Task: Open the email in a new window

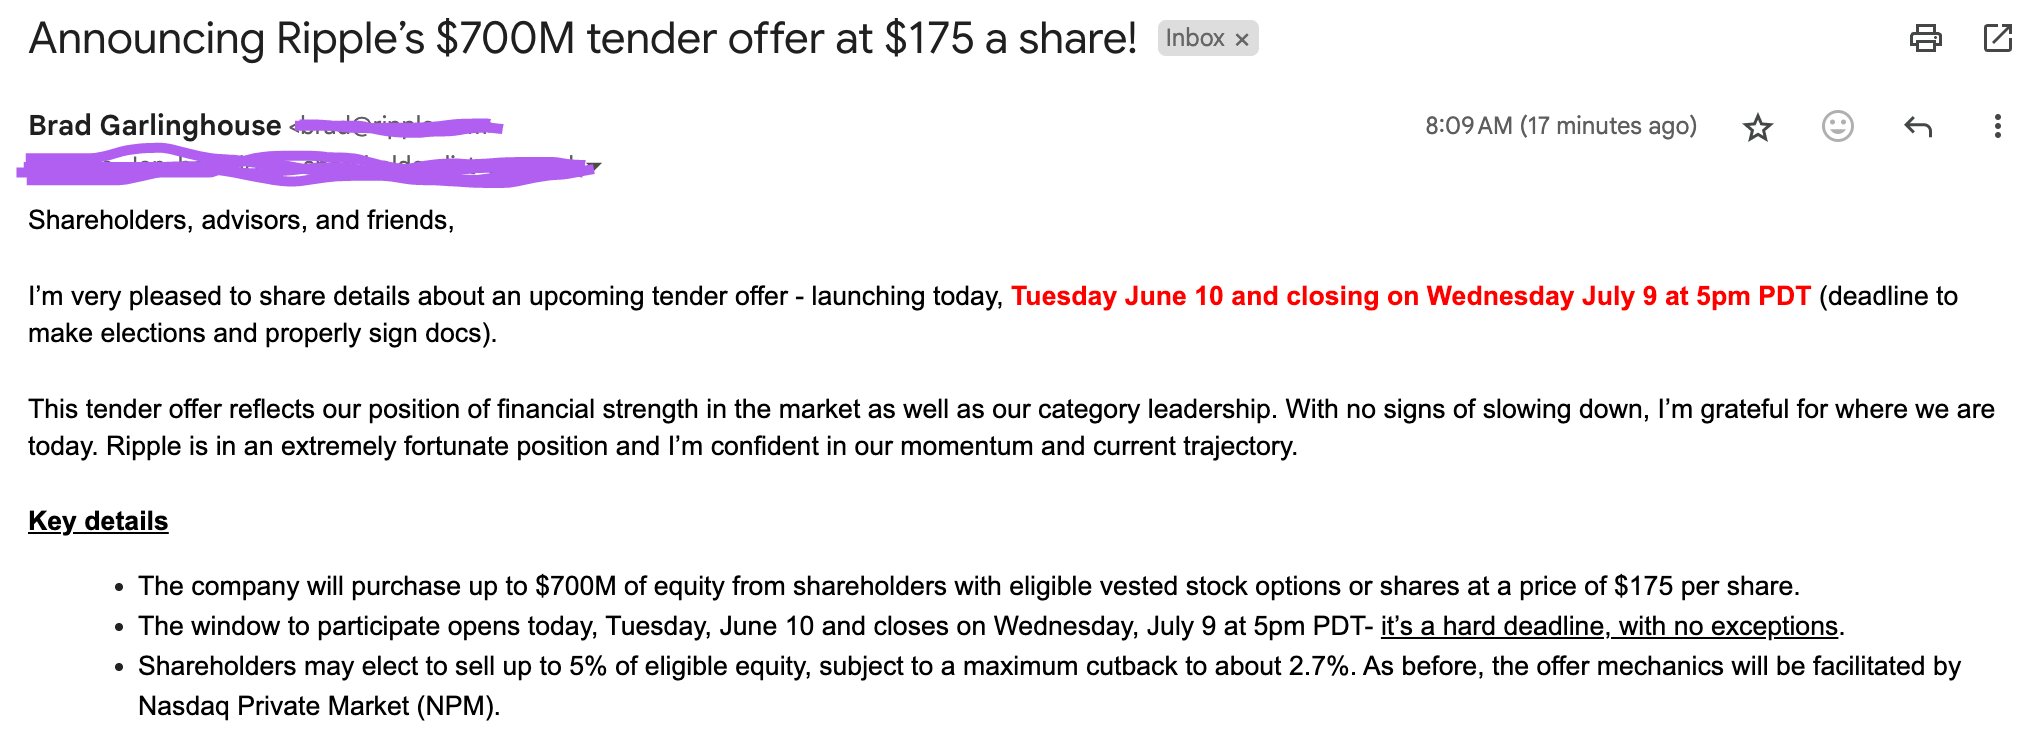Action: (x=1997, y=39)
